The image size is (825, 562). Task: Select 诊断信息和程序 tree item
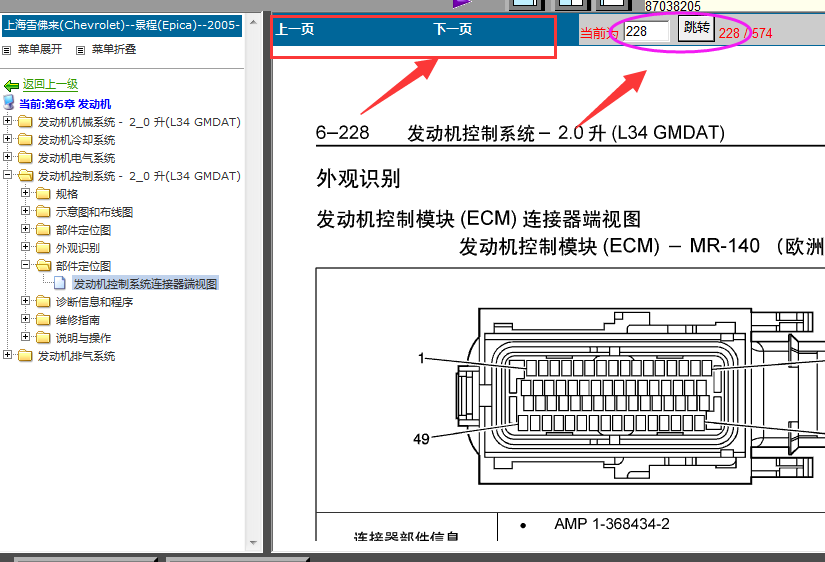click(x=94, y=302)
